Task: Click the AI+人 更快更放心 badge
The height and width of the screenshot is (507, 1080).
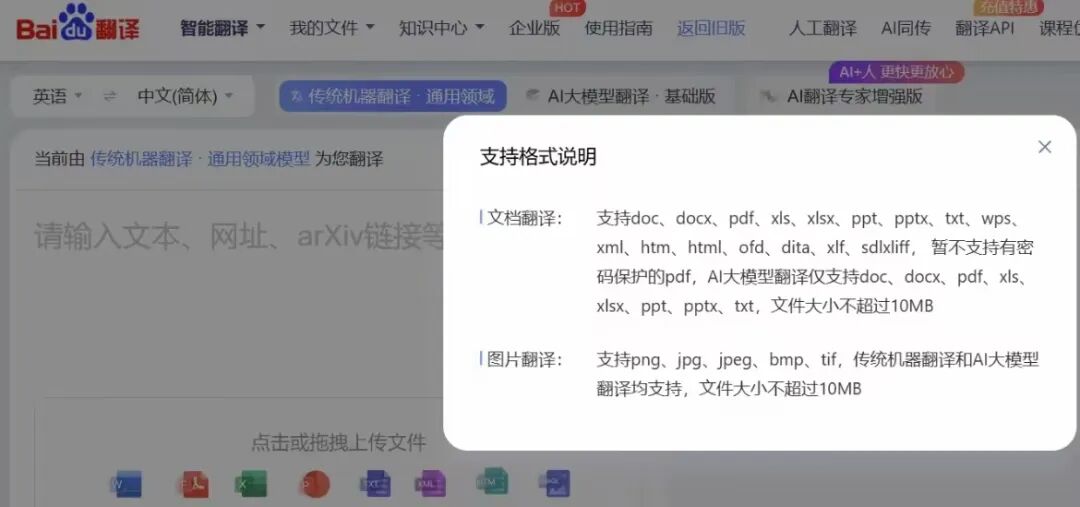Action: pyautogui.click(x=896, y=72)
